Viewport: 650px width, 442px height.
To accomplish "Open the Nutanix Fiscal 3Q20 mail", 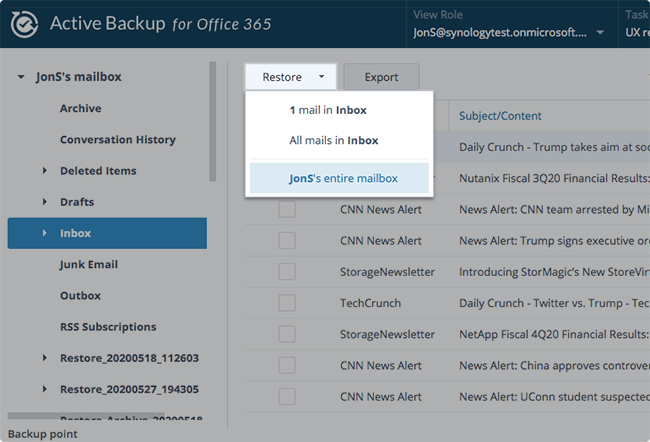I will 554,178.
